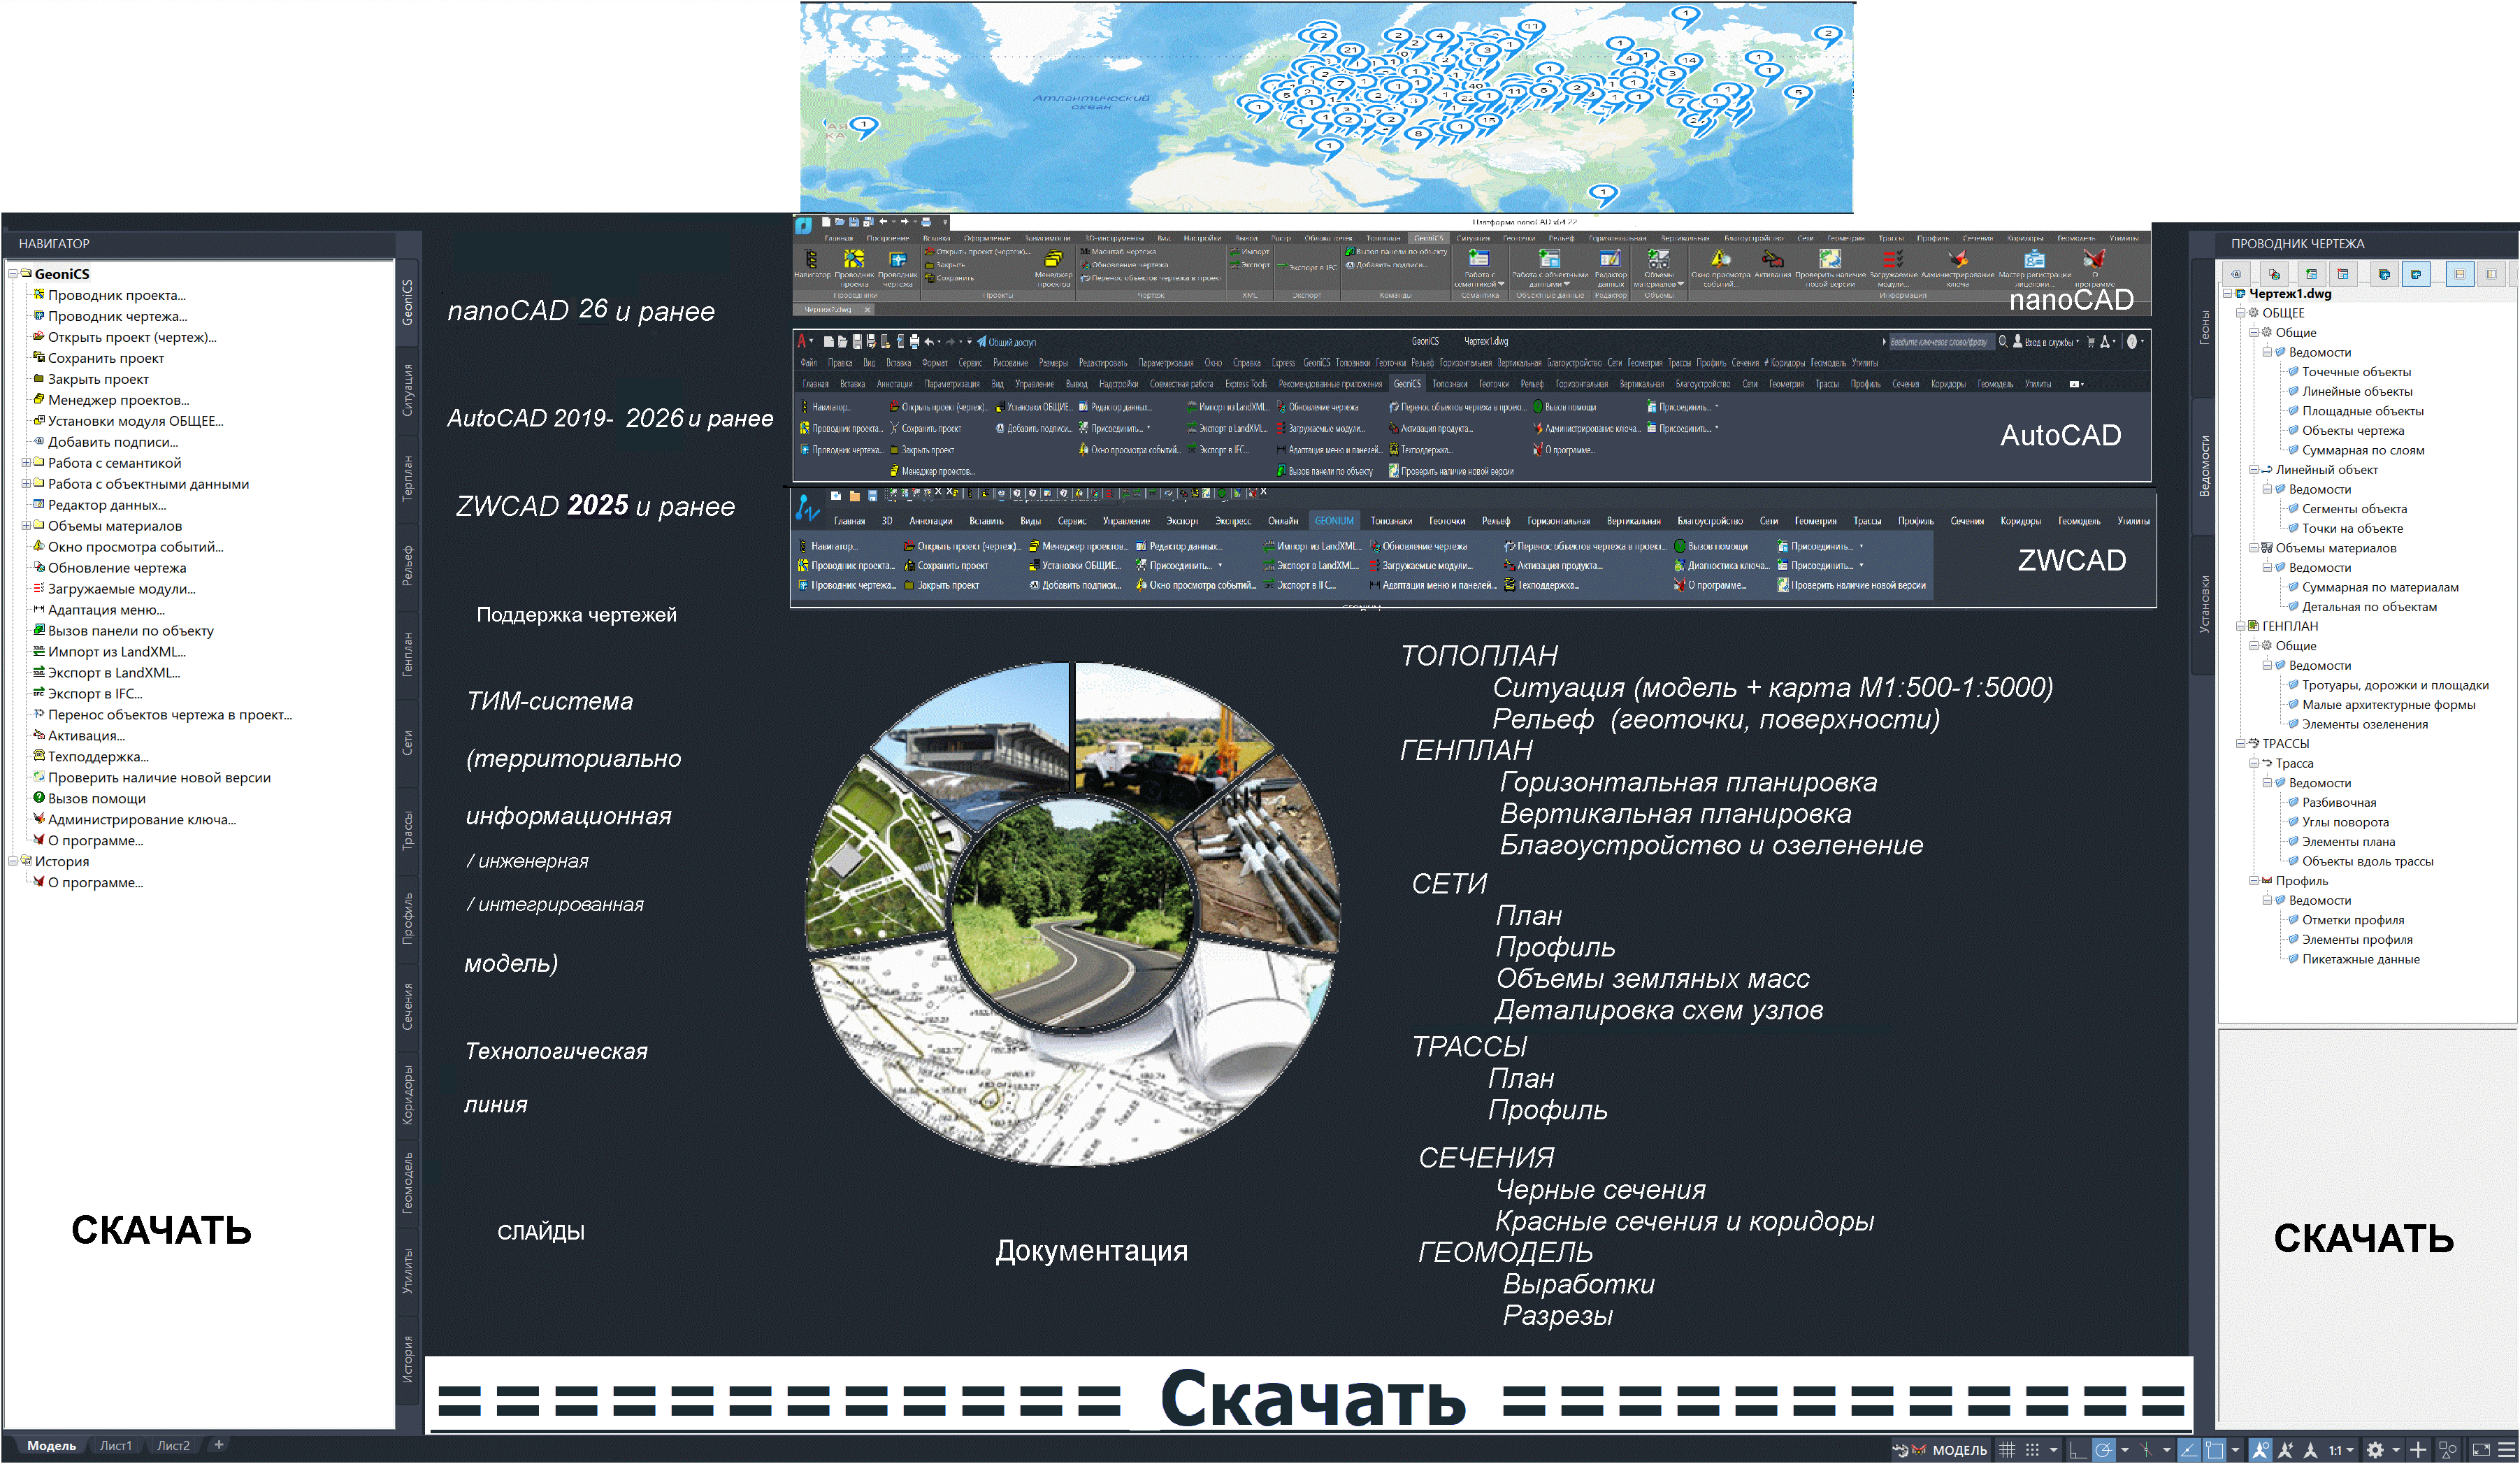Click the large 'Скачать' banner link

(x=1311, y=1398)
